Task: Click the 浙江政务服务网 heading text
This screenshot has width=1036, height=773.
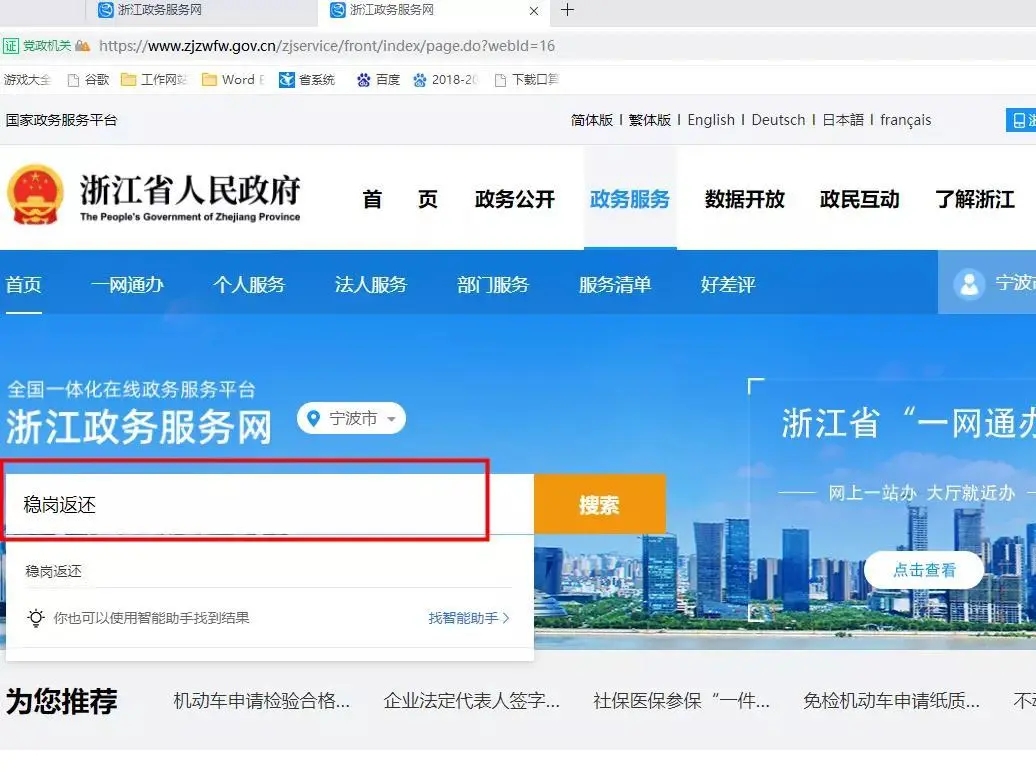Action: [139, 427]
